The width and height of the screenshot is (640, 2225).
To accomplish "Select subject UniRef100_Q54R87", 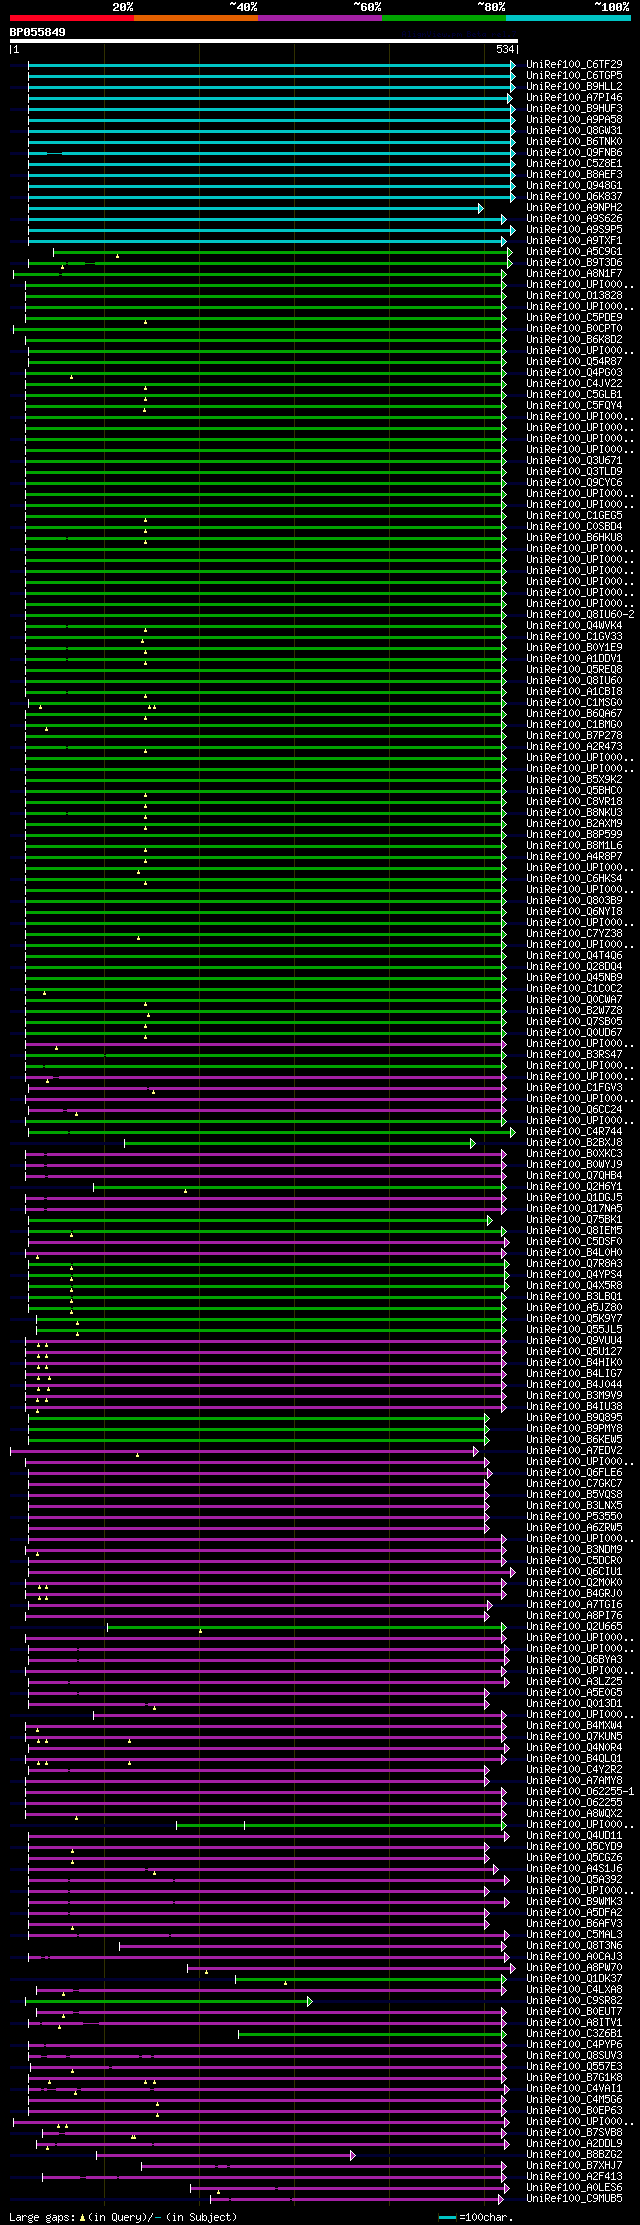I will pyautogui.click(x=574, y=362).
